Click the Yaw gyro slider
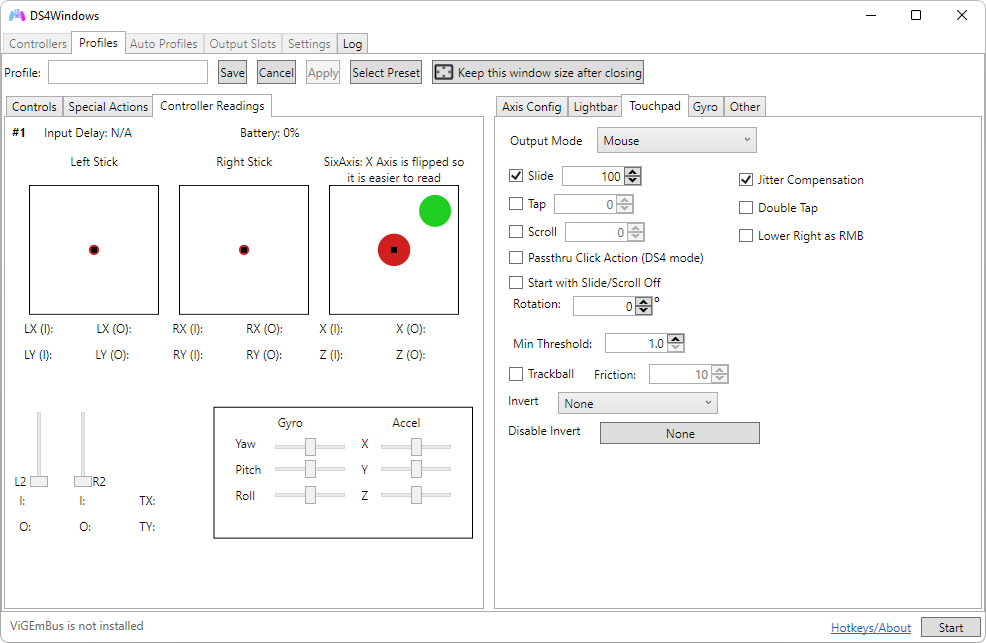Viewport: 986px width, 643px height. pos(310,446)
